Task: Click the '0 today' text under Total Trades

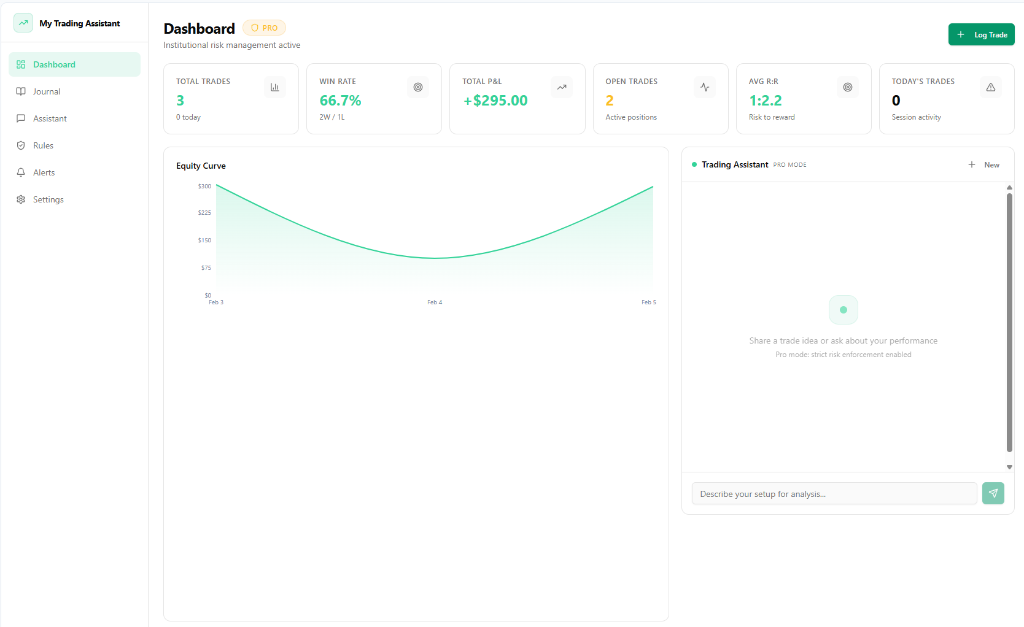Action: pyautogui.click(x=188, y=118)
